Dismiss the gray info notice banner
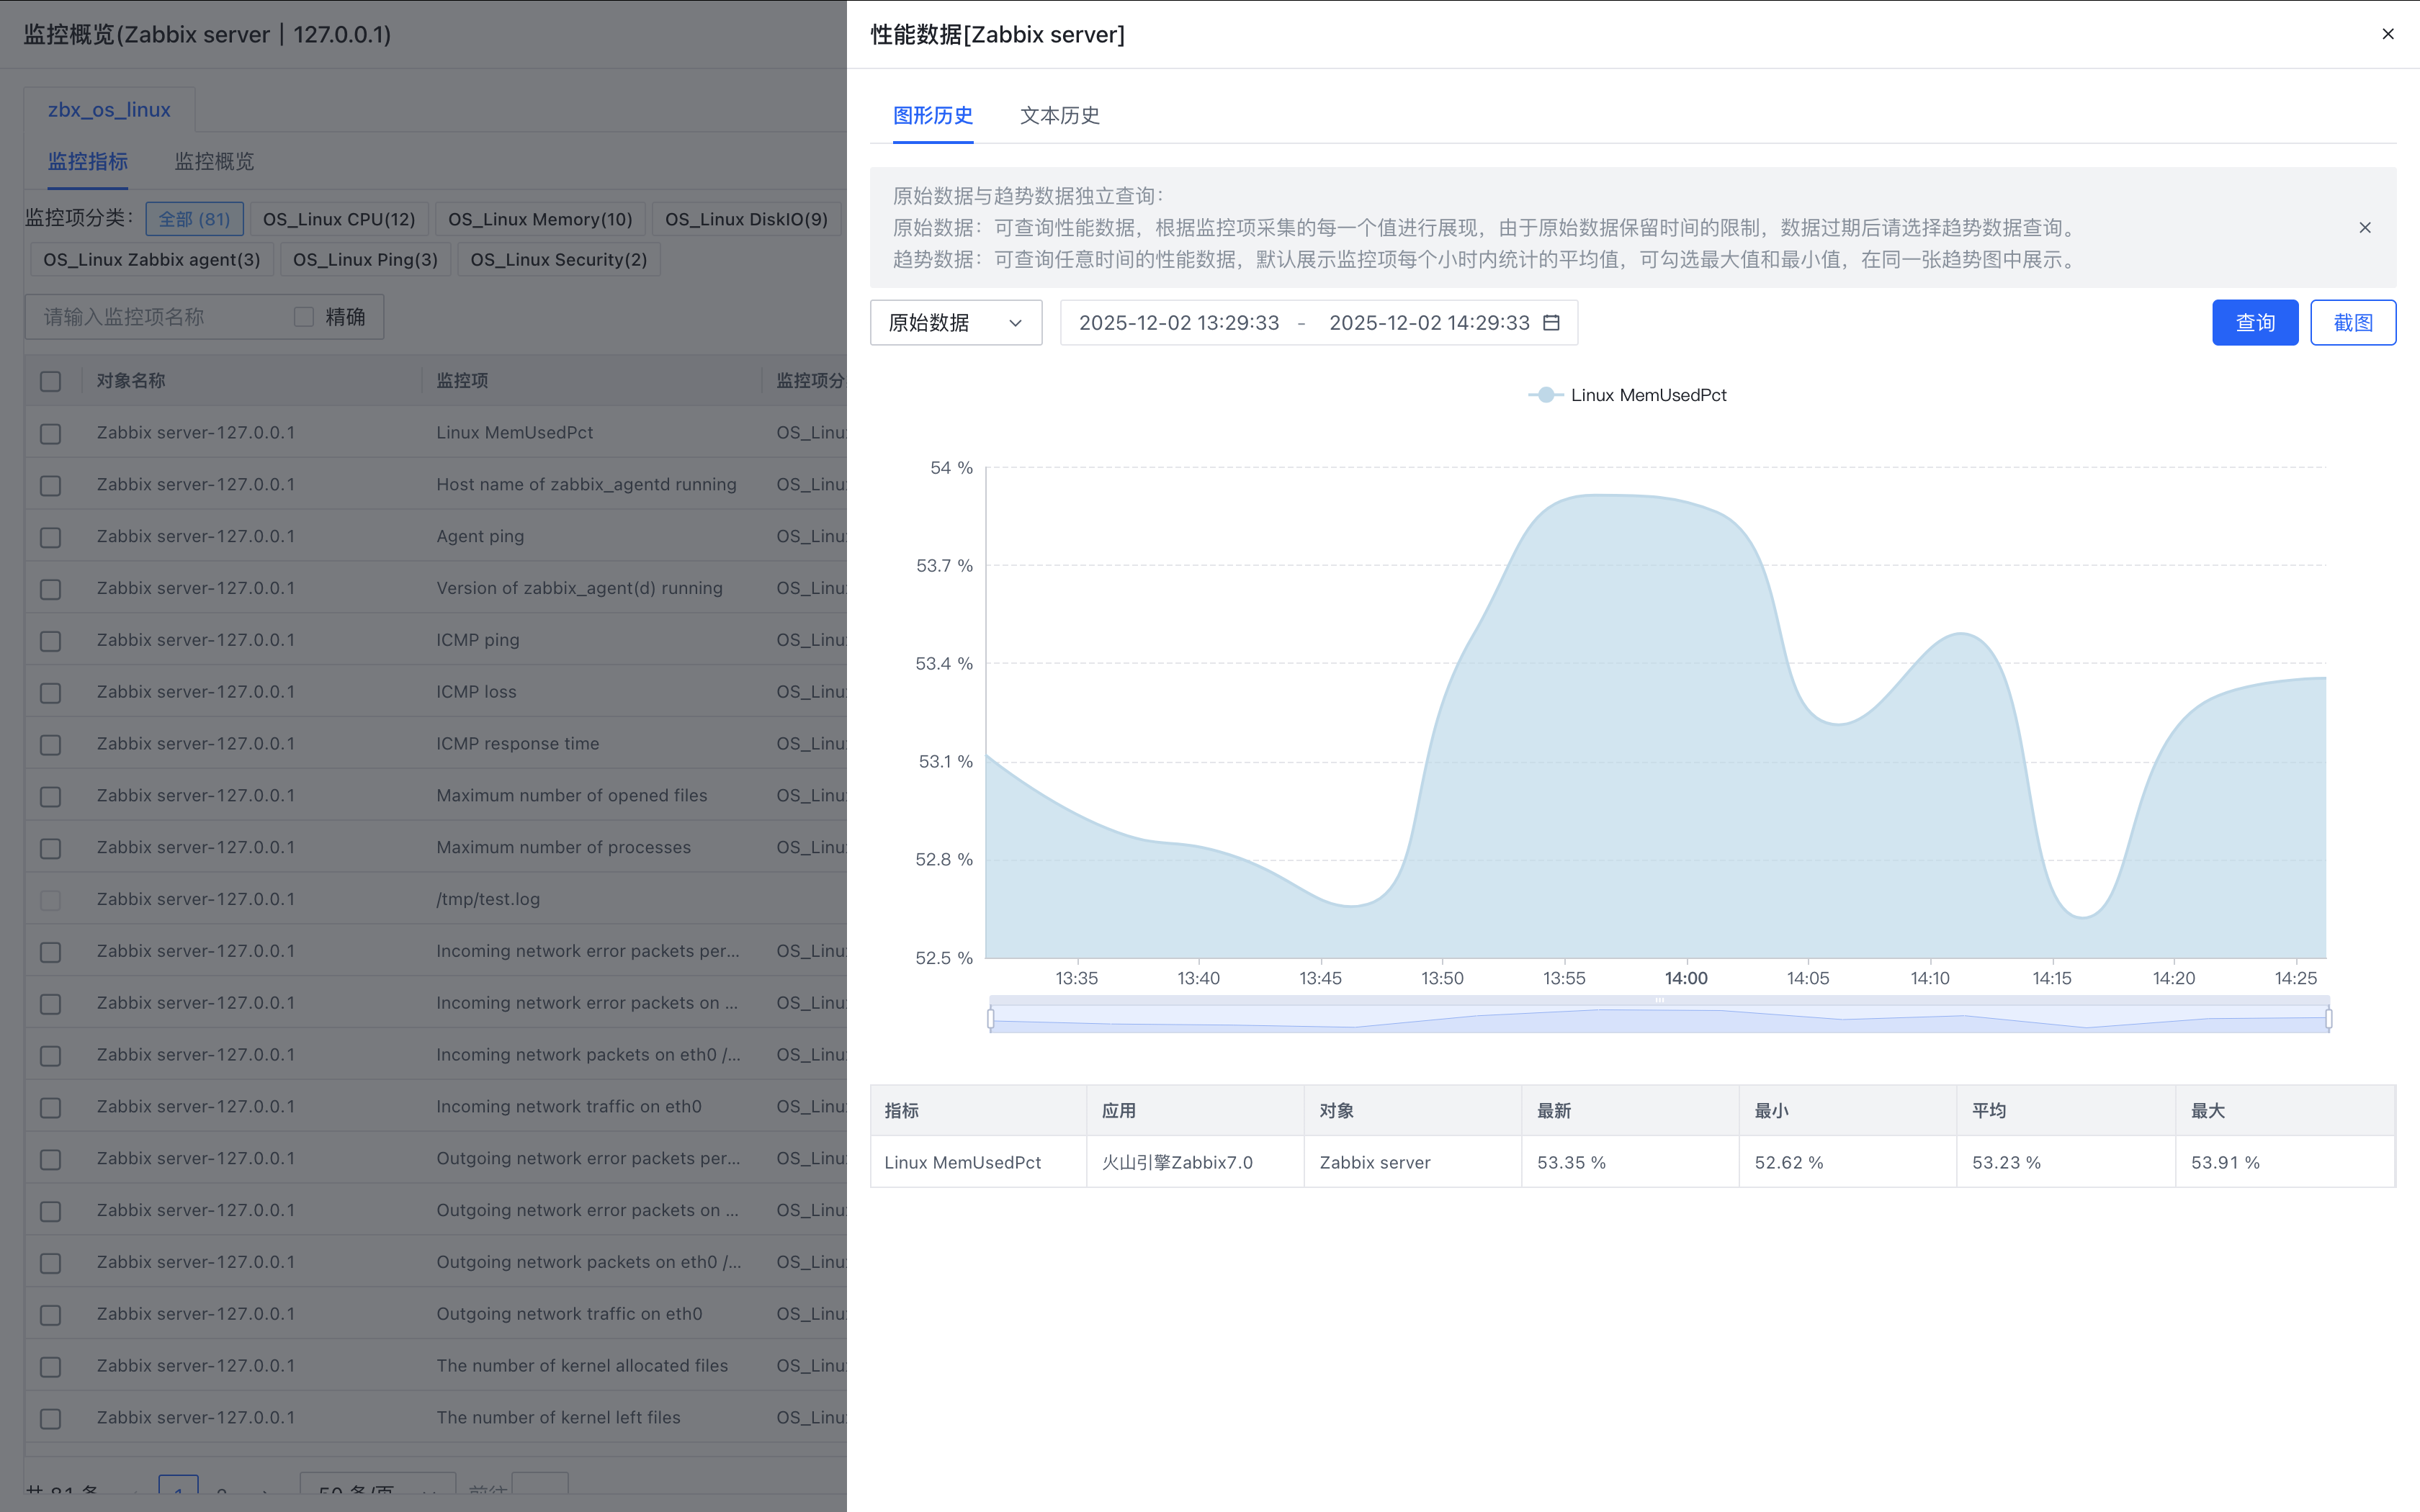 pyautogui.click(x=2365, y=228)
